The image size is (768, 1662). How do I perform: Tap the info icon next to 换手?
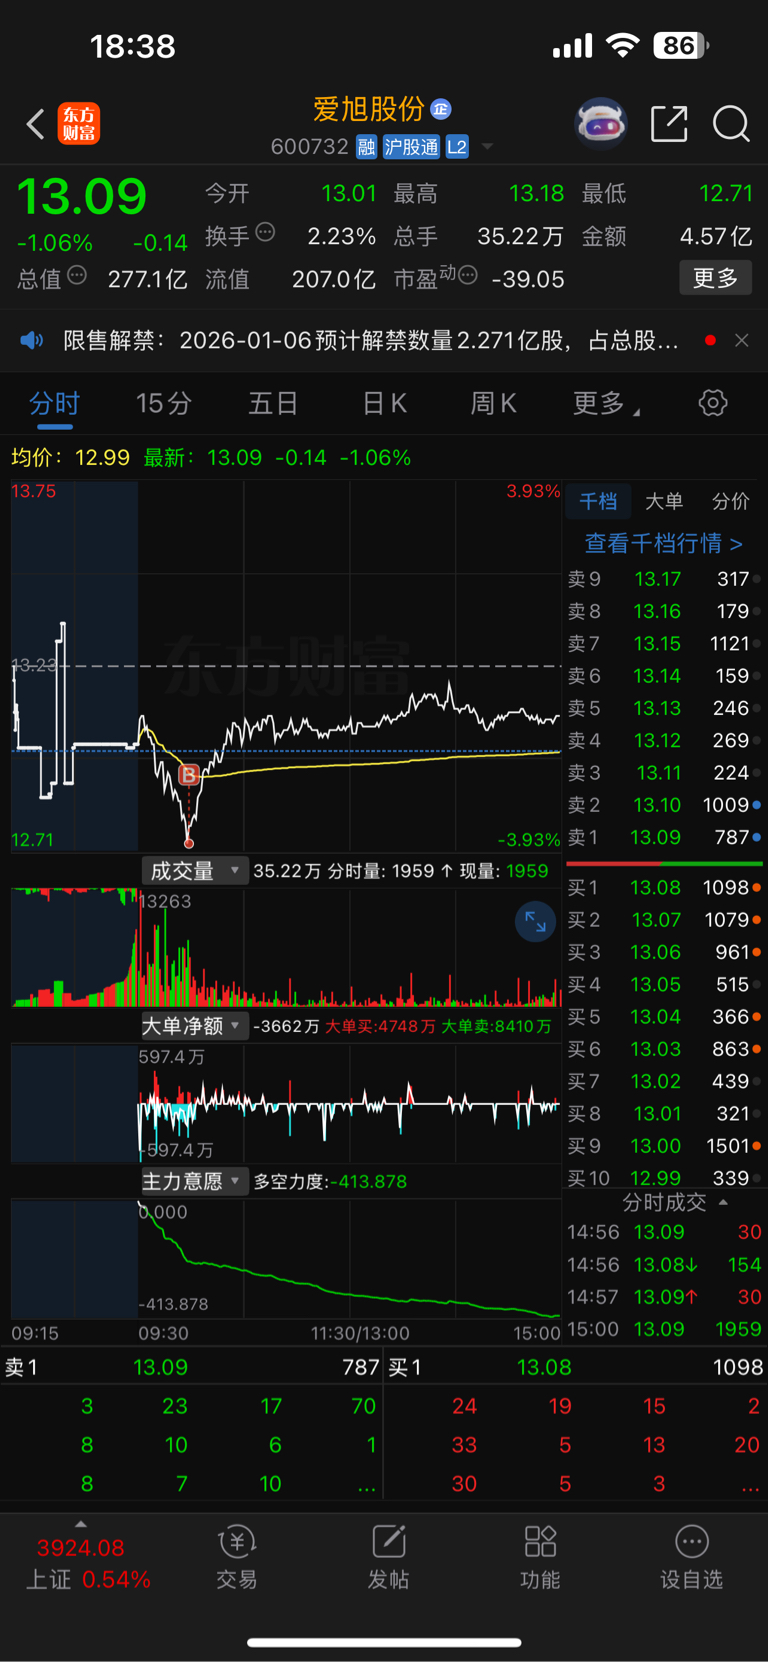coord(265,233)
